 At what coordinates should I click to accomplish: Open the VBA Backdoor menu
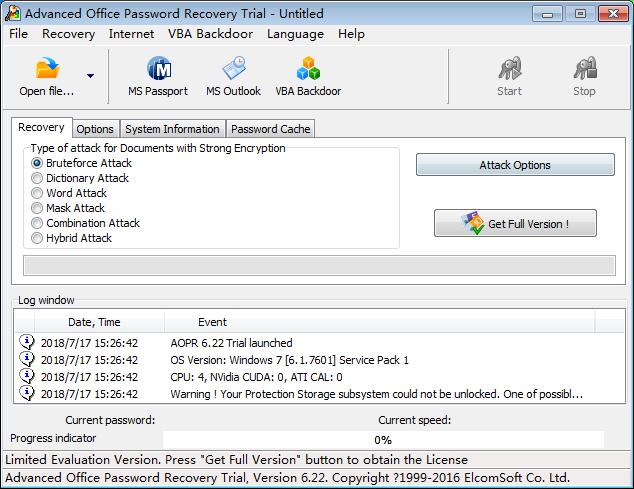pos(211,34)
